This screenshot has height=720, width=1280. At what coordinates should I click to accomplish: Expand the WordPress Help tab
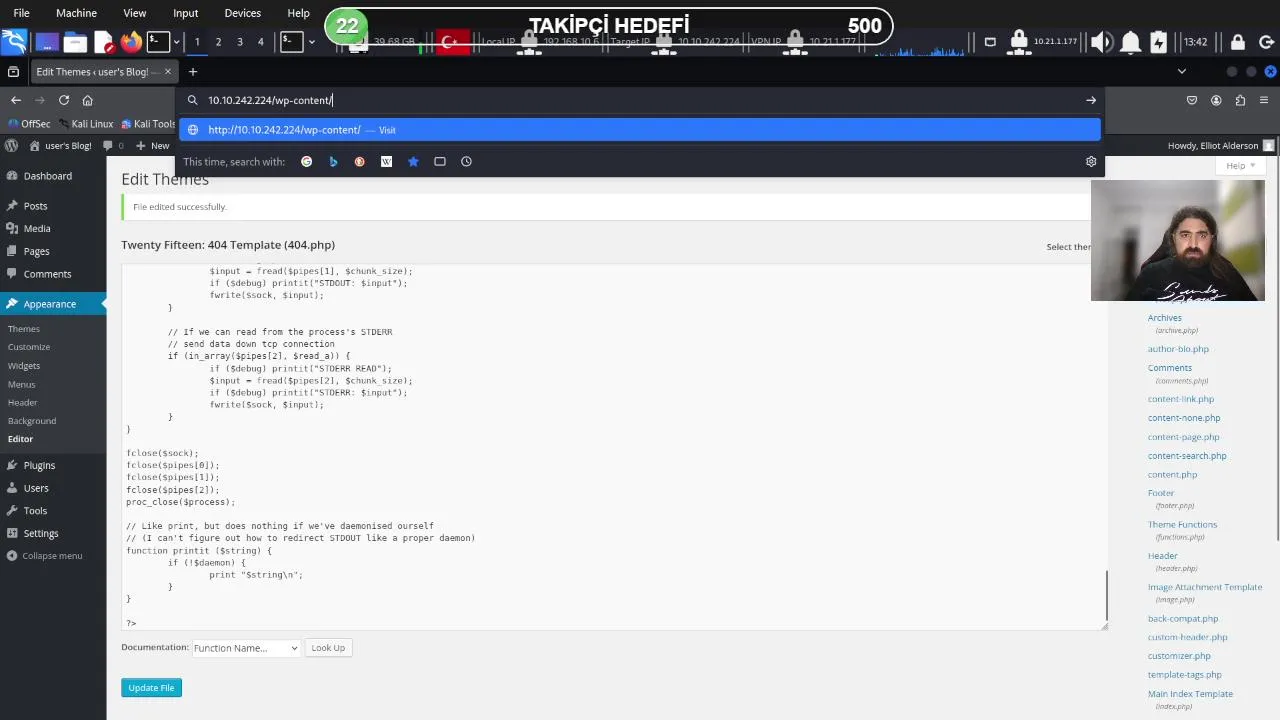click(1240, 166)
